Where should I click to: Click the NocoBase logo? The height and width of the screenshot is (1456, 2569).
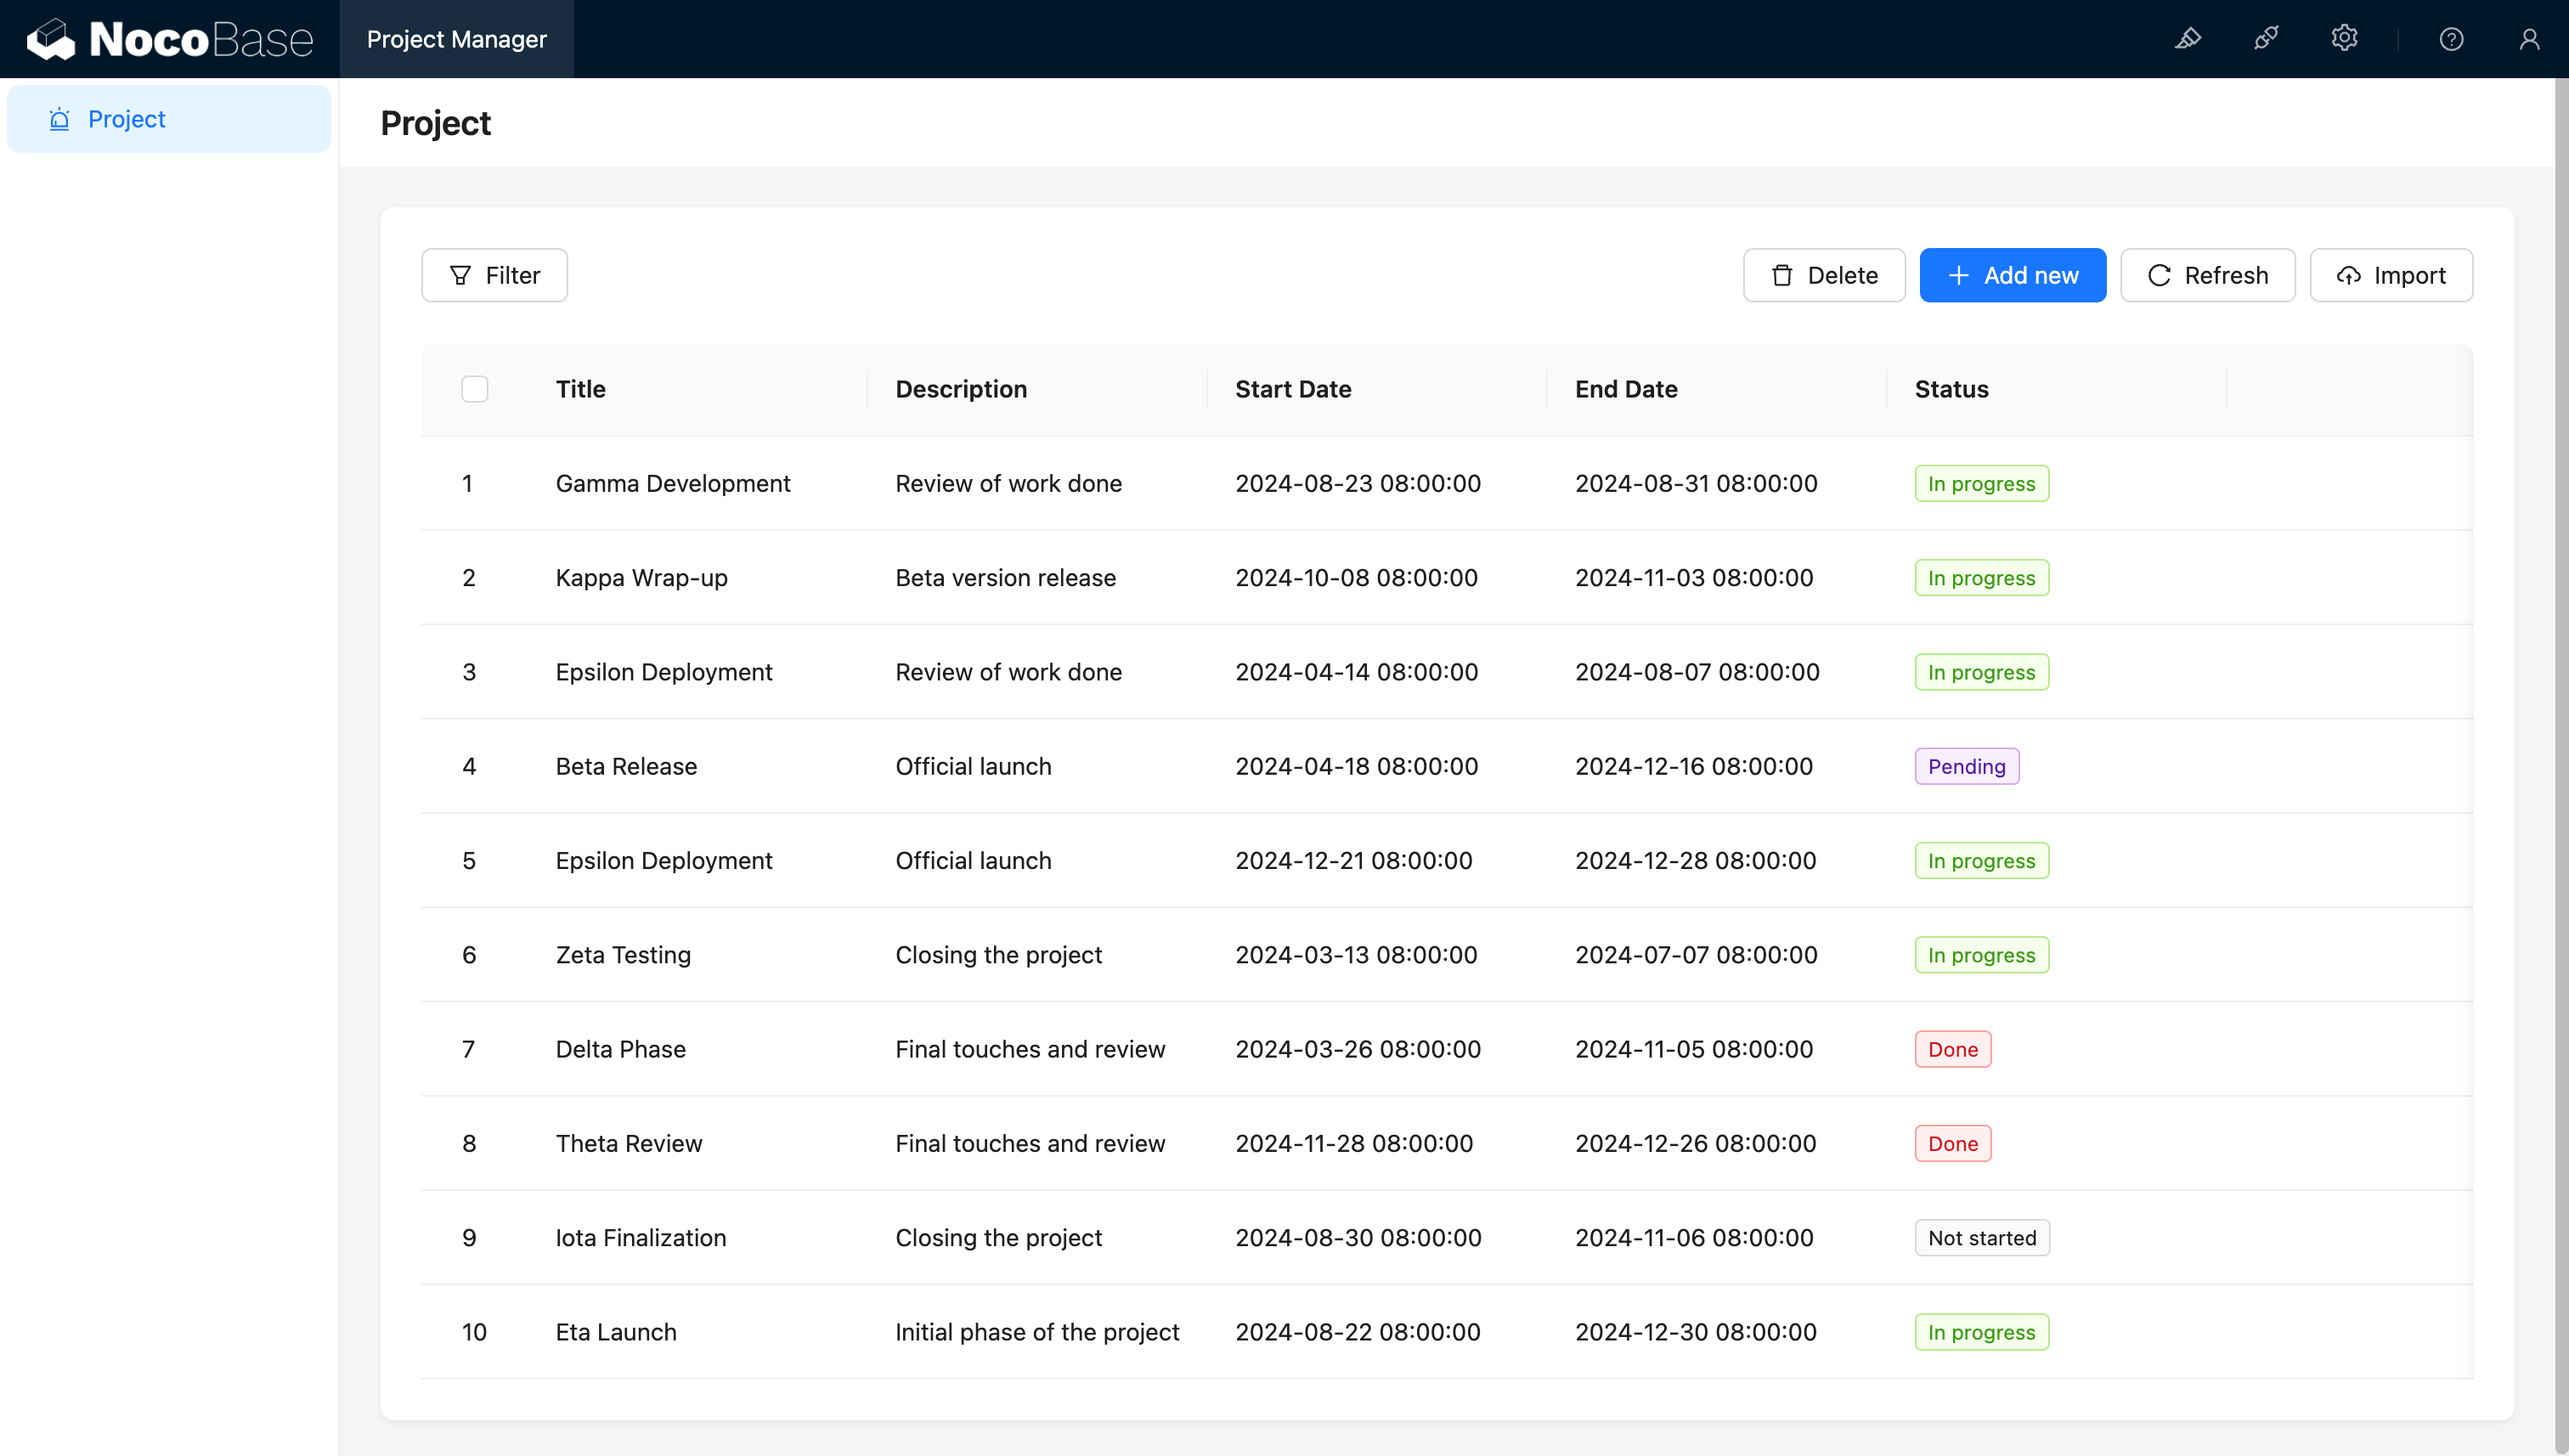pos(170,39)
